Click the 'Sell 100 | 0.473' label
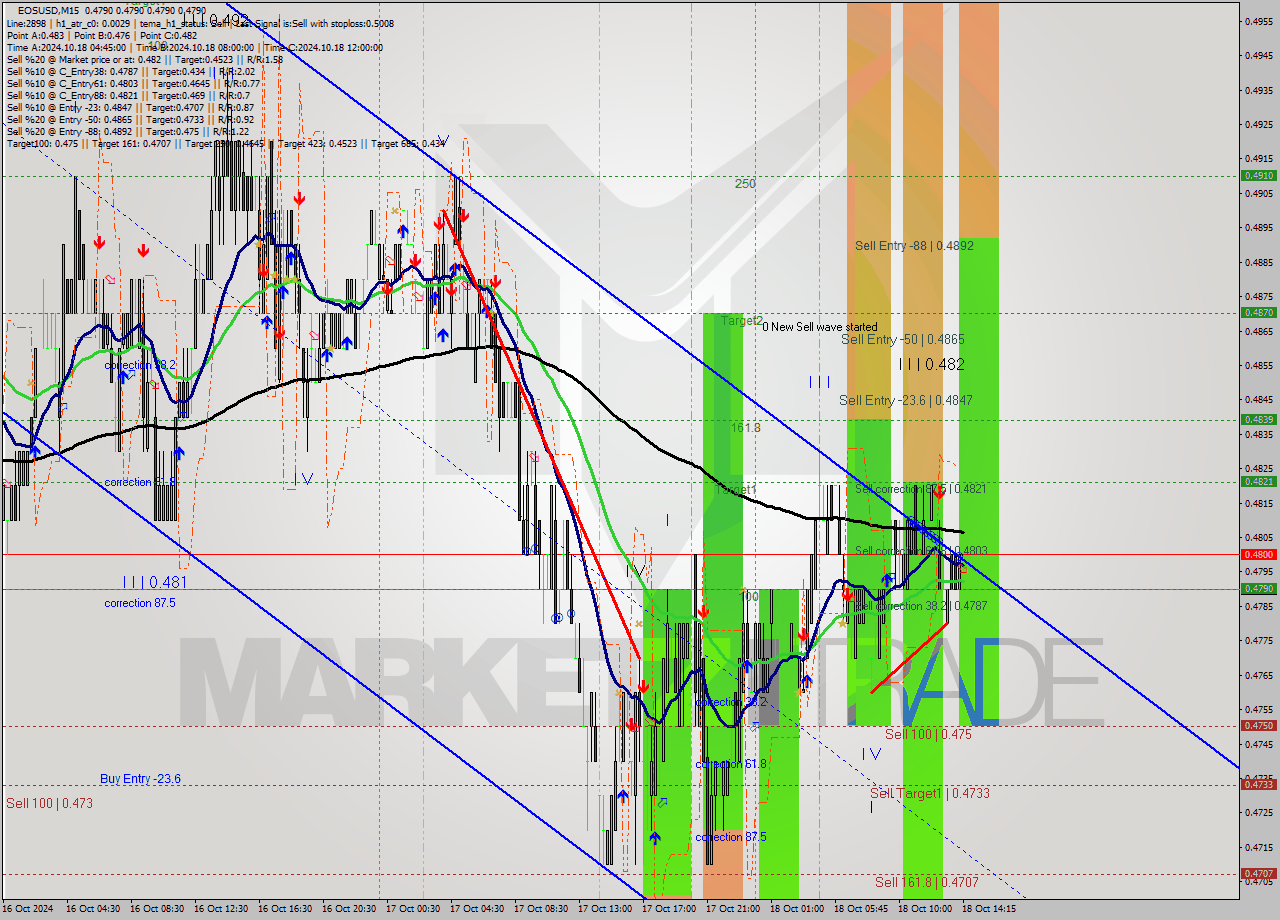The height and width of the screenshot is (920, 1280). pyautogui.click(x=49, y=803)
